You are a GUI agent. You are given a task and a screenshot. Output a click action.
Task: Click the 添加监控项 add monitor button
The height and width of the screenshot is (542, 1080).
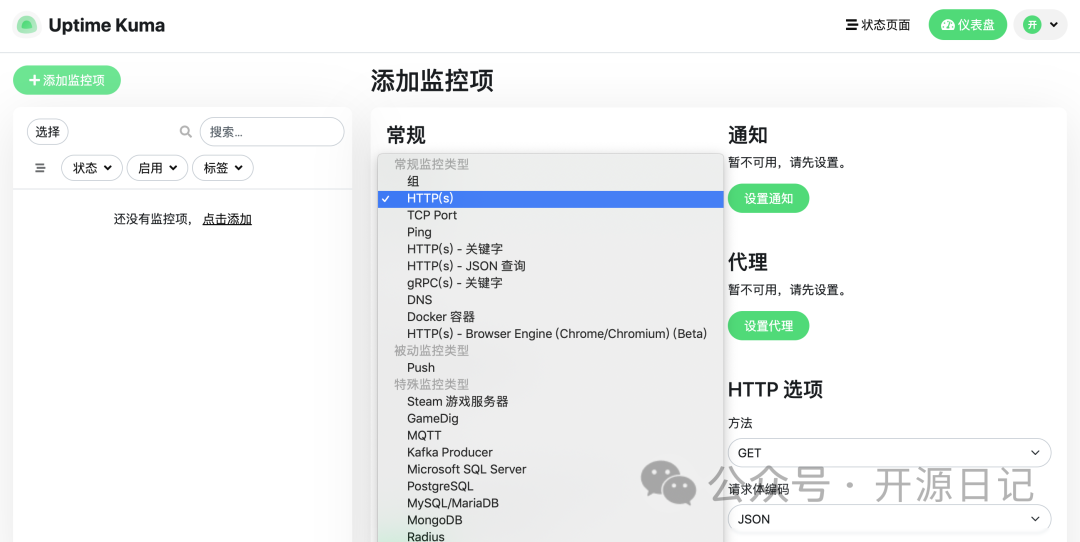[x=67, y=81]
